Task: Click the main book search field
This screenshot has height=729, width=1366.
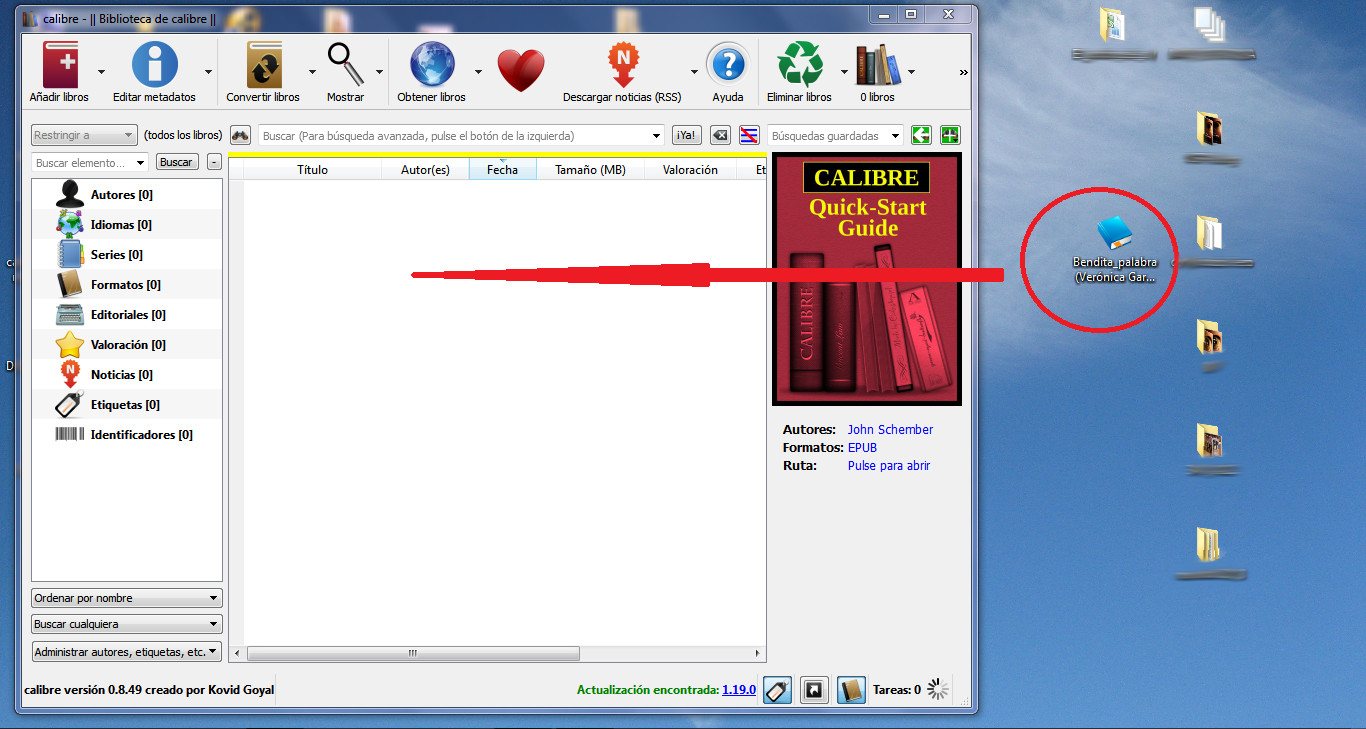Action: [455, 136]
